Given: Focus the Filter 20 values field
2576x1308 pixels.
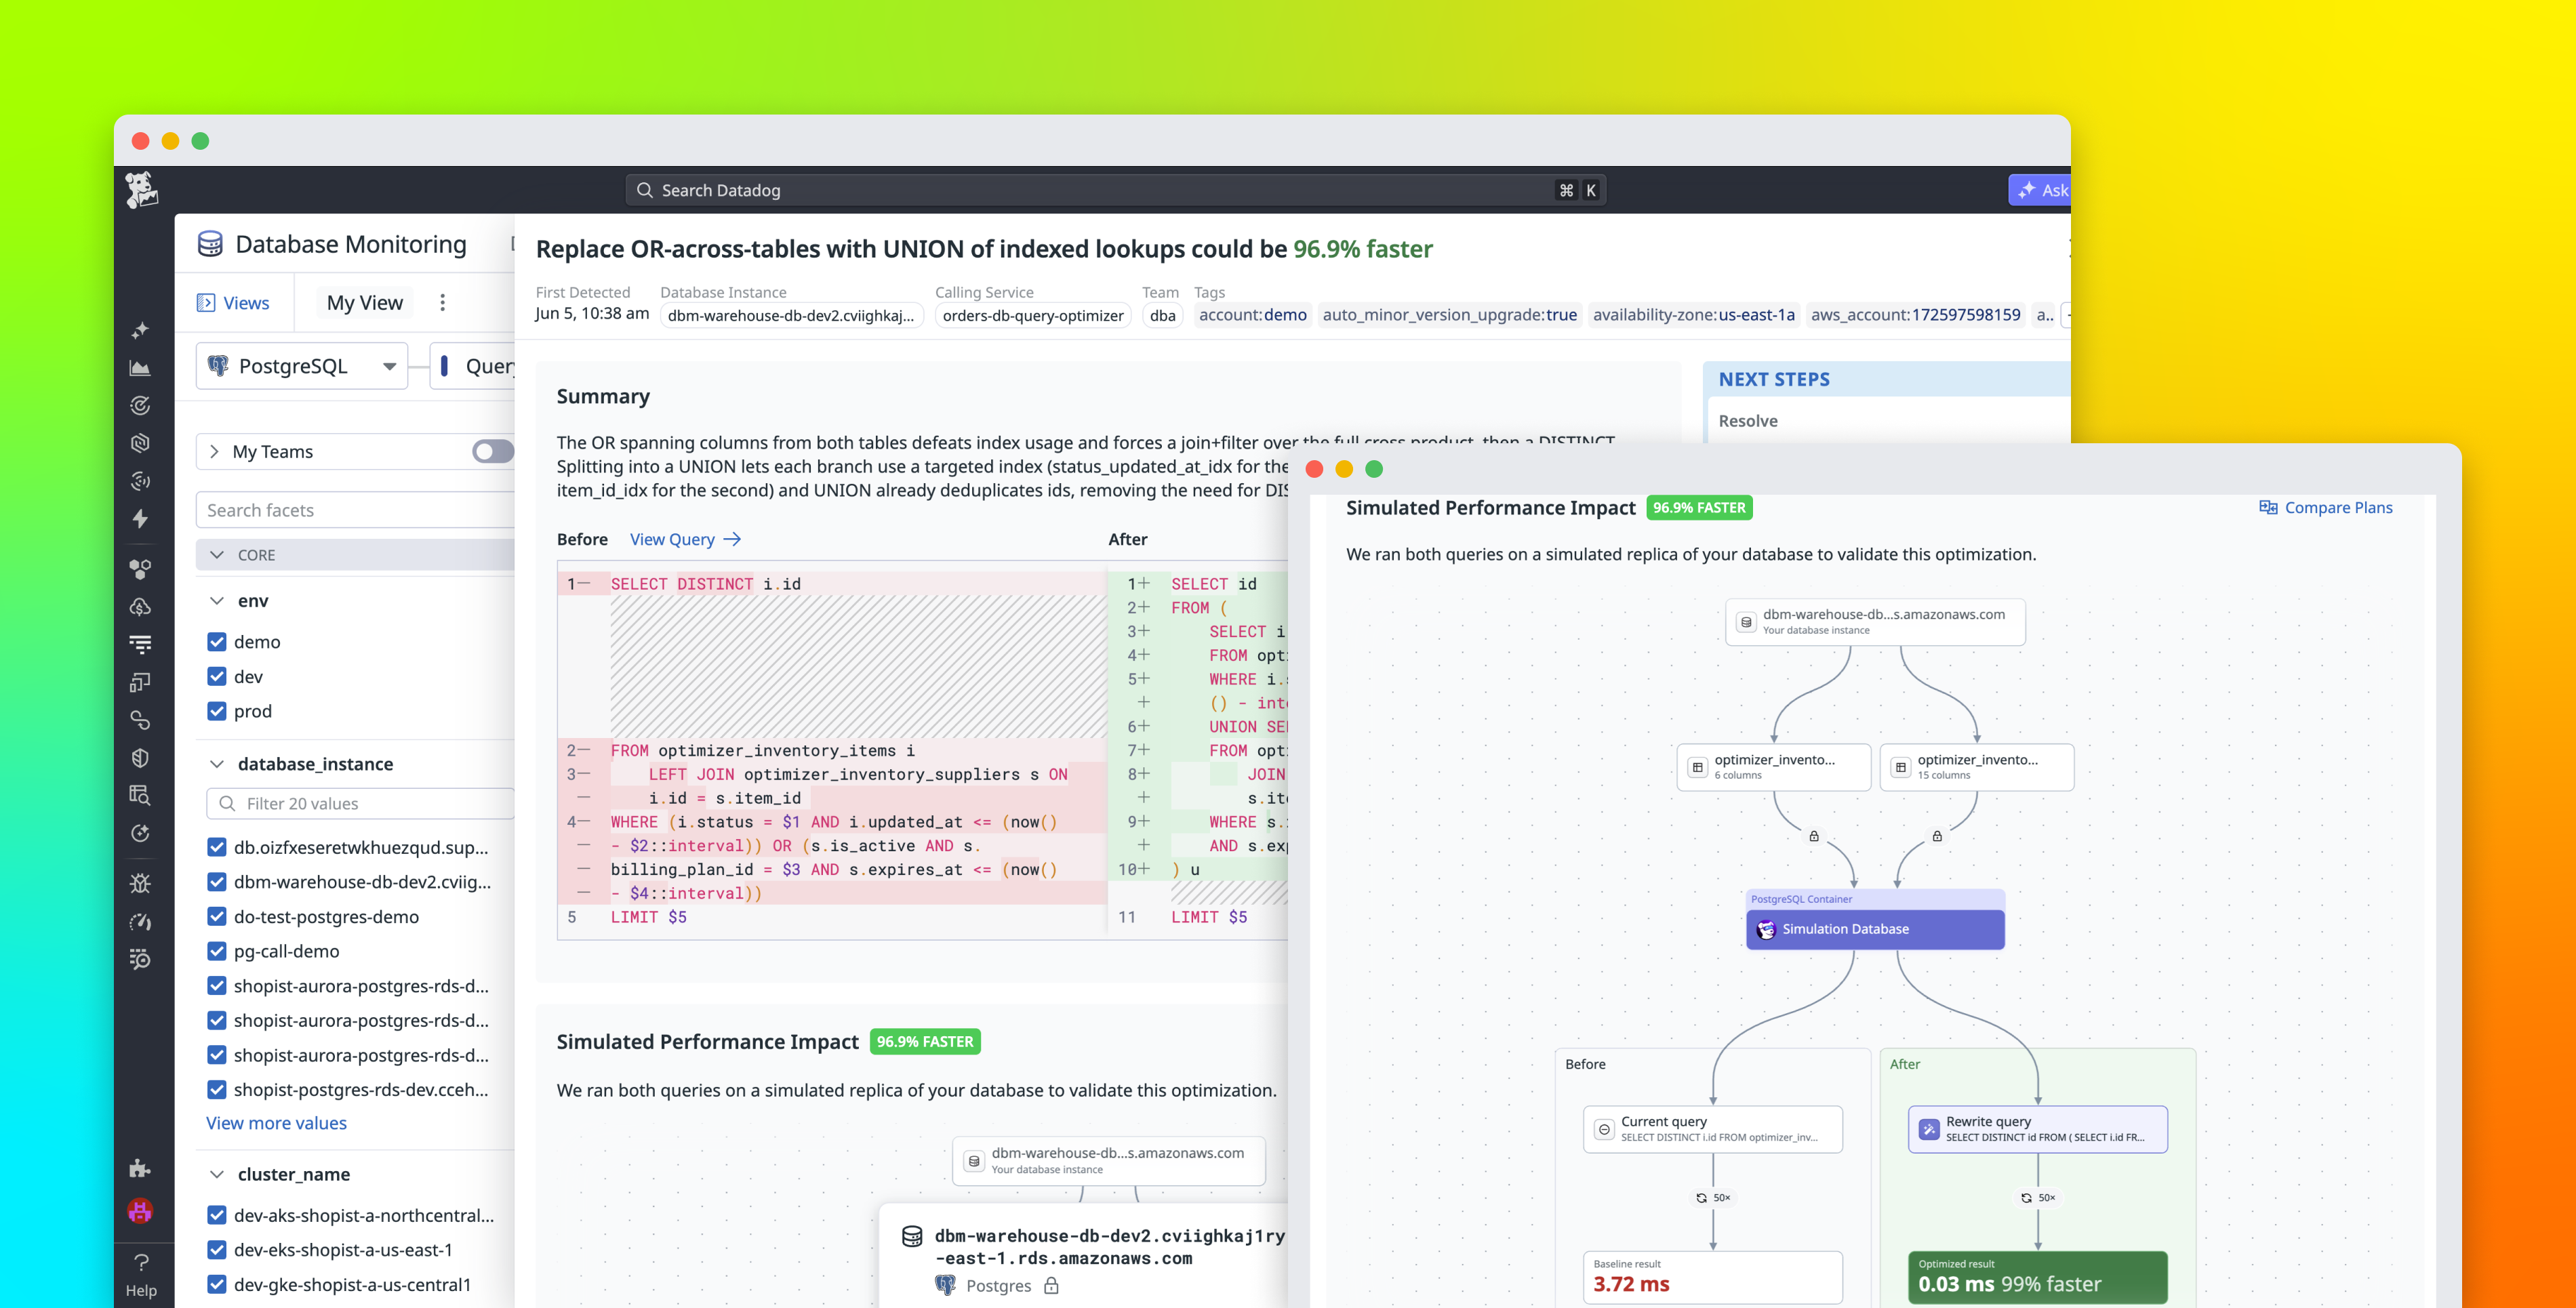Looking at the screenshot, I should [360, 804].
